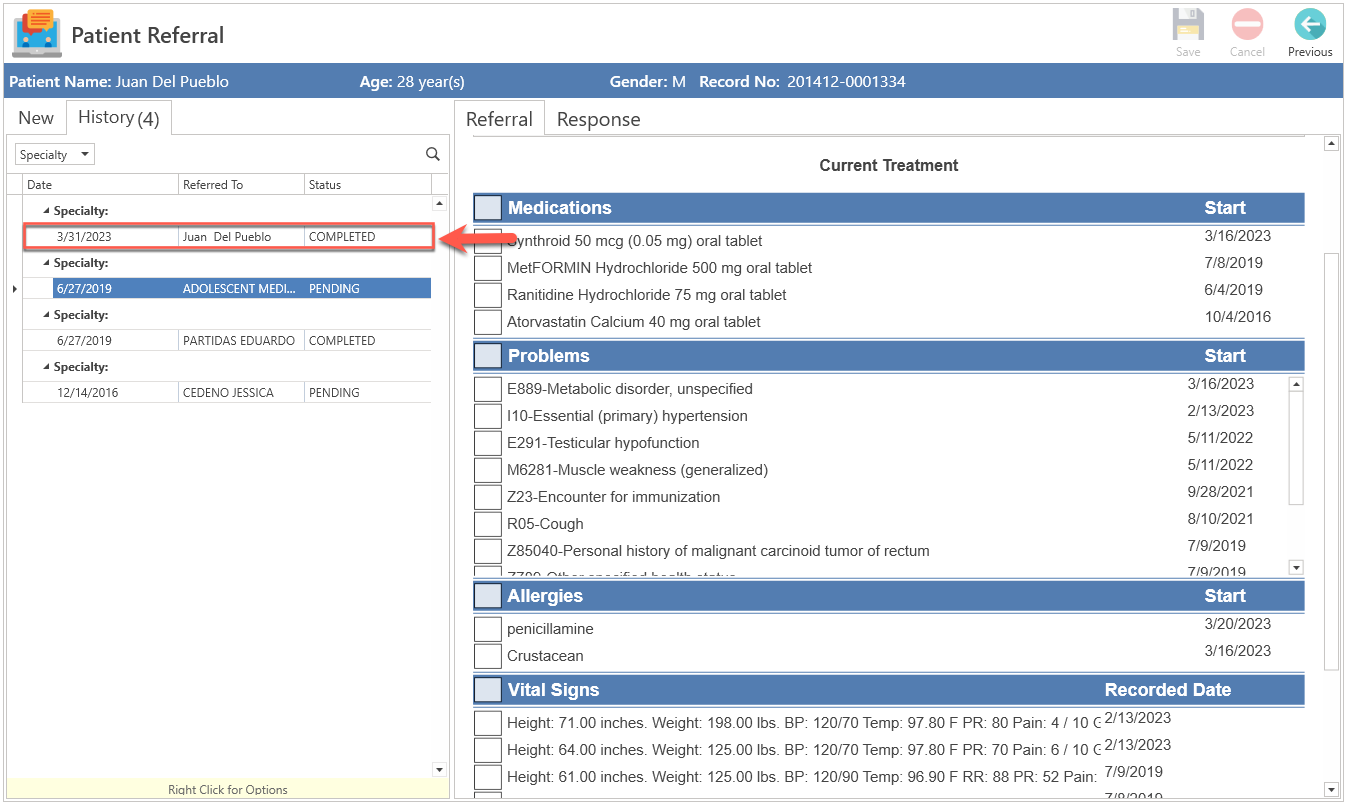Sort by the Date column header
Viewport: 1349px width, 807px height.
click(100, 185)
